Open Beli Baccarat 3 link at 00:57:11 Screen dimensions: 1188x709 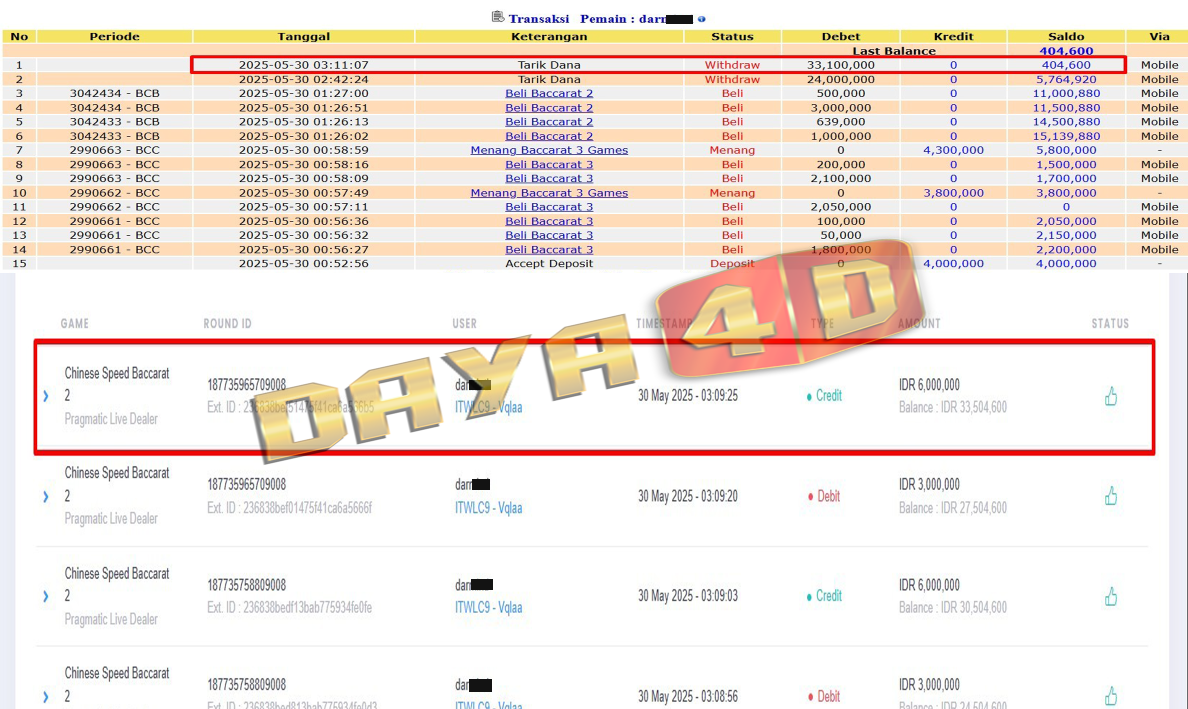coord(549,207)
